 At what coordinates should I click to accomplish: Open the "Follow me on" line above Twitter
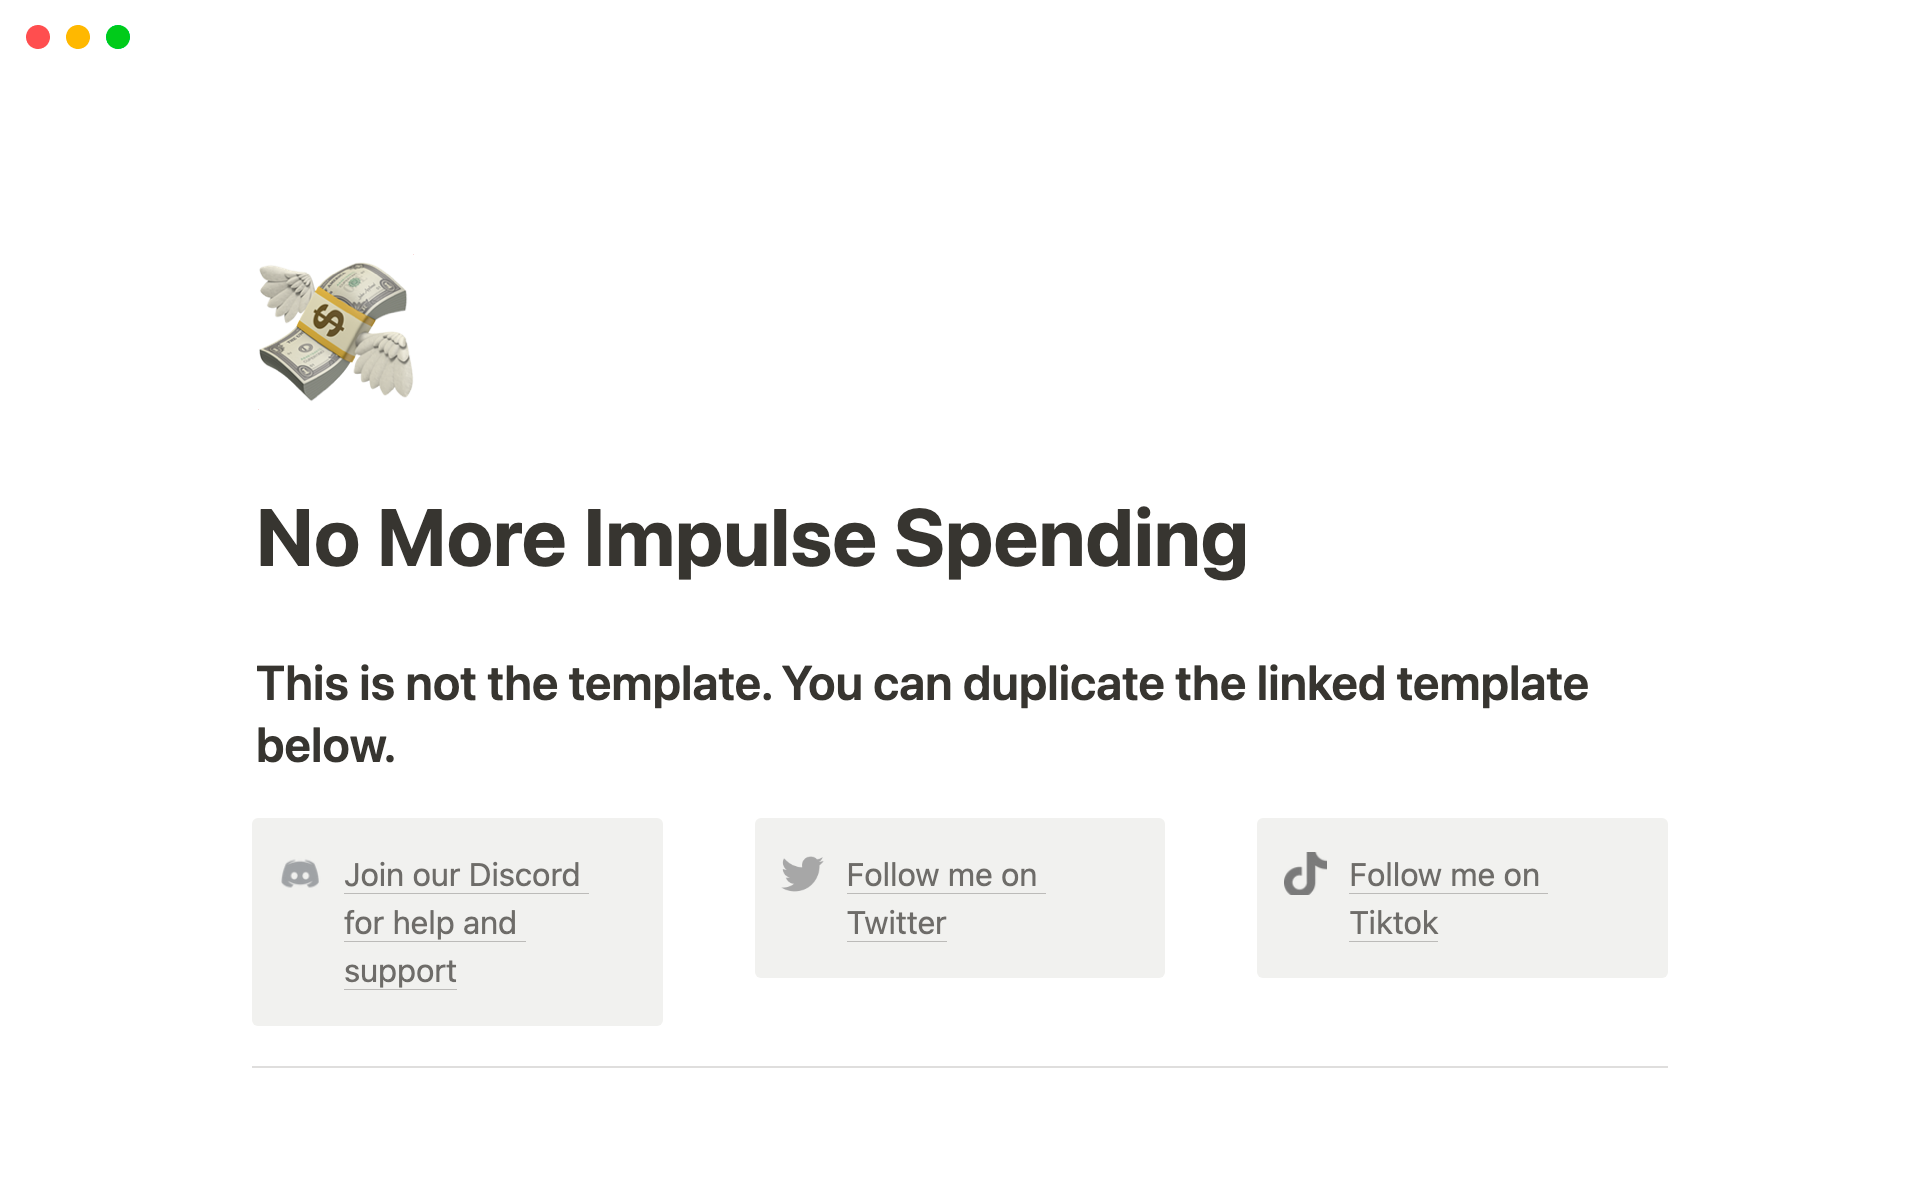coord(941,875)
